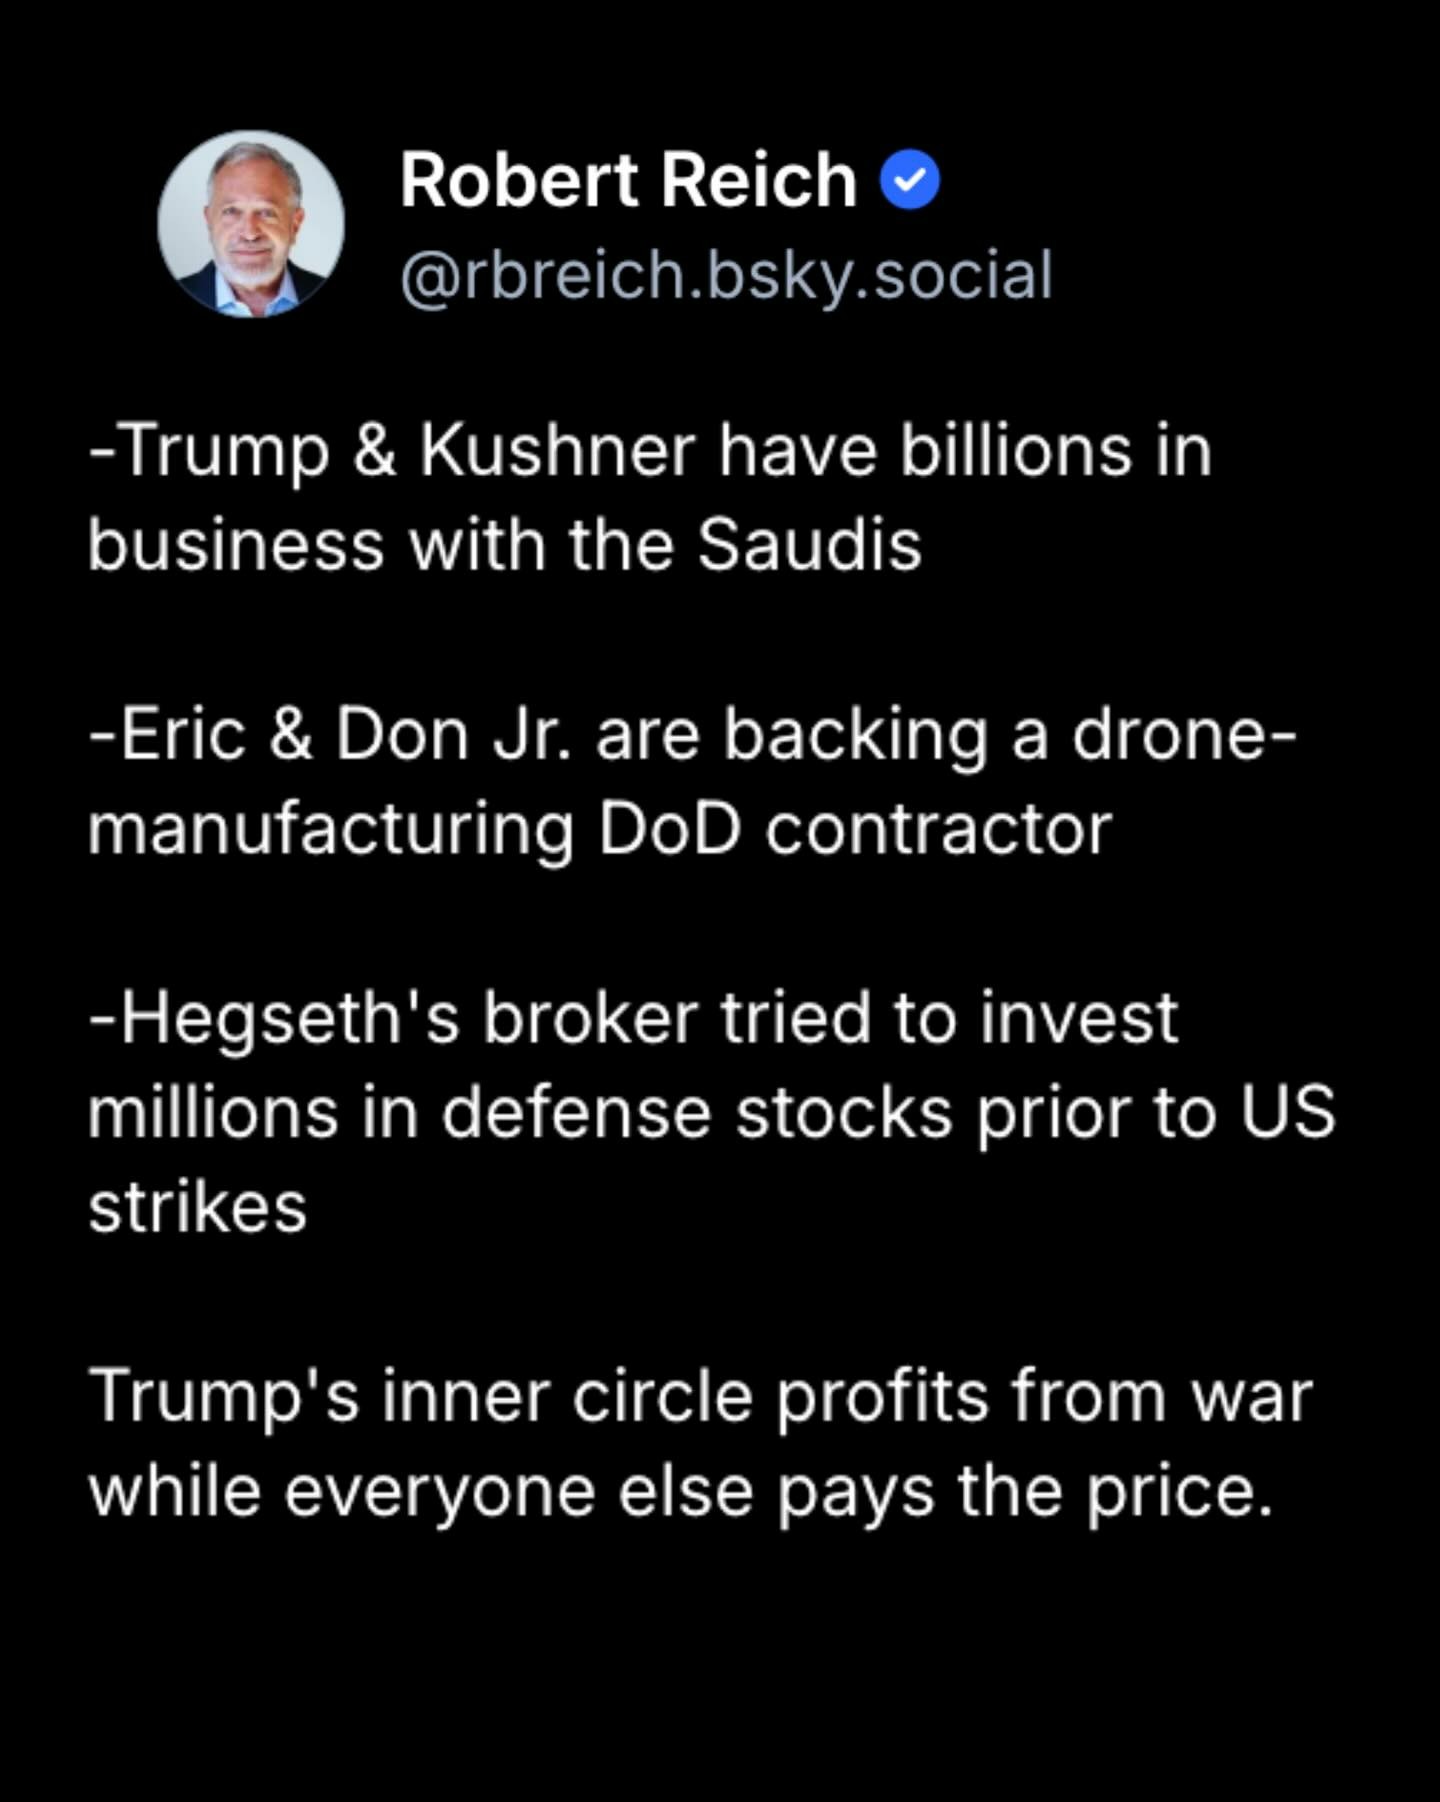Click "Eric" in the second bullet
Image resolution: width=1440 pixels, height=1802 pixels.
pos(183,735)
